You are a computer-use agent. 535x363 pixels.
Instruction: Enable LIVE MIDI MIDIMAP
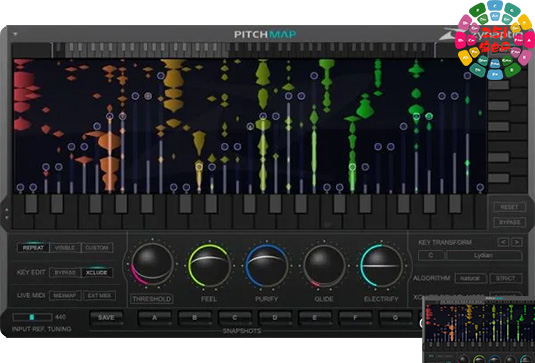tap(65, 295)
